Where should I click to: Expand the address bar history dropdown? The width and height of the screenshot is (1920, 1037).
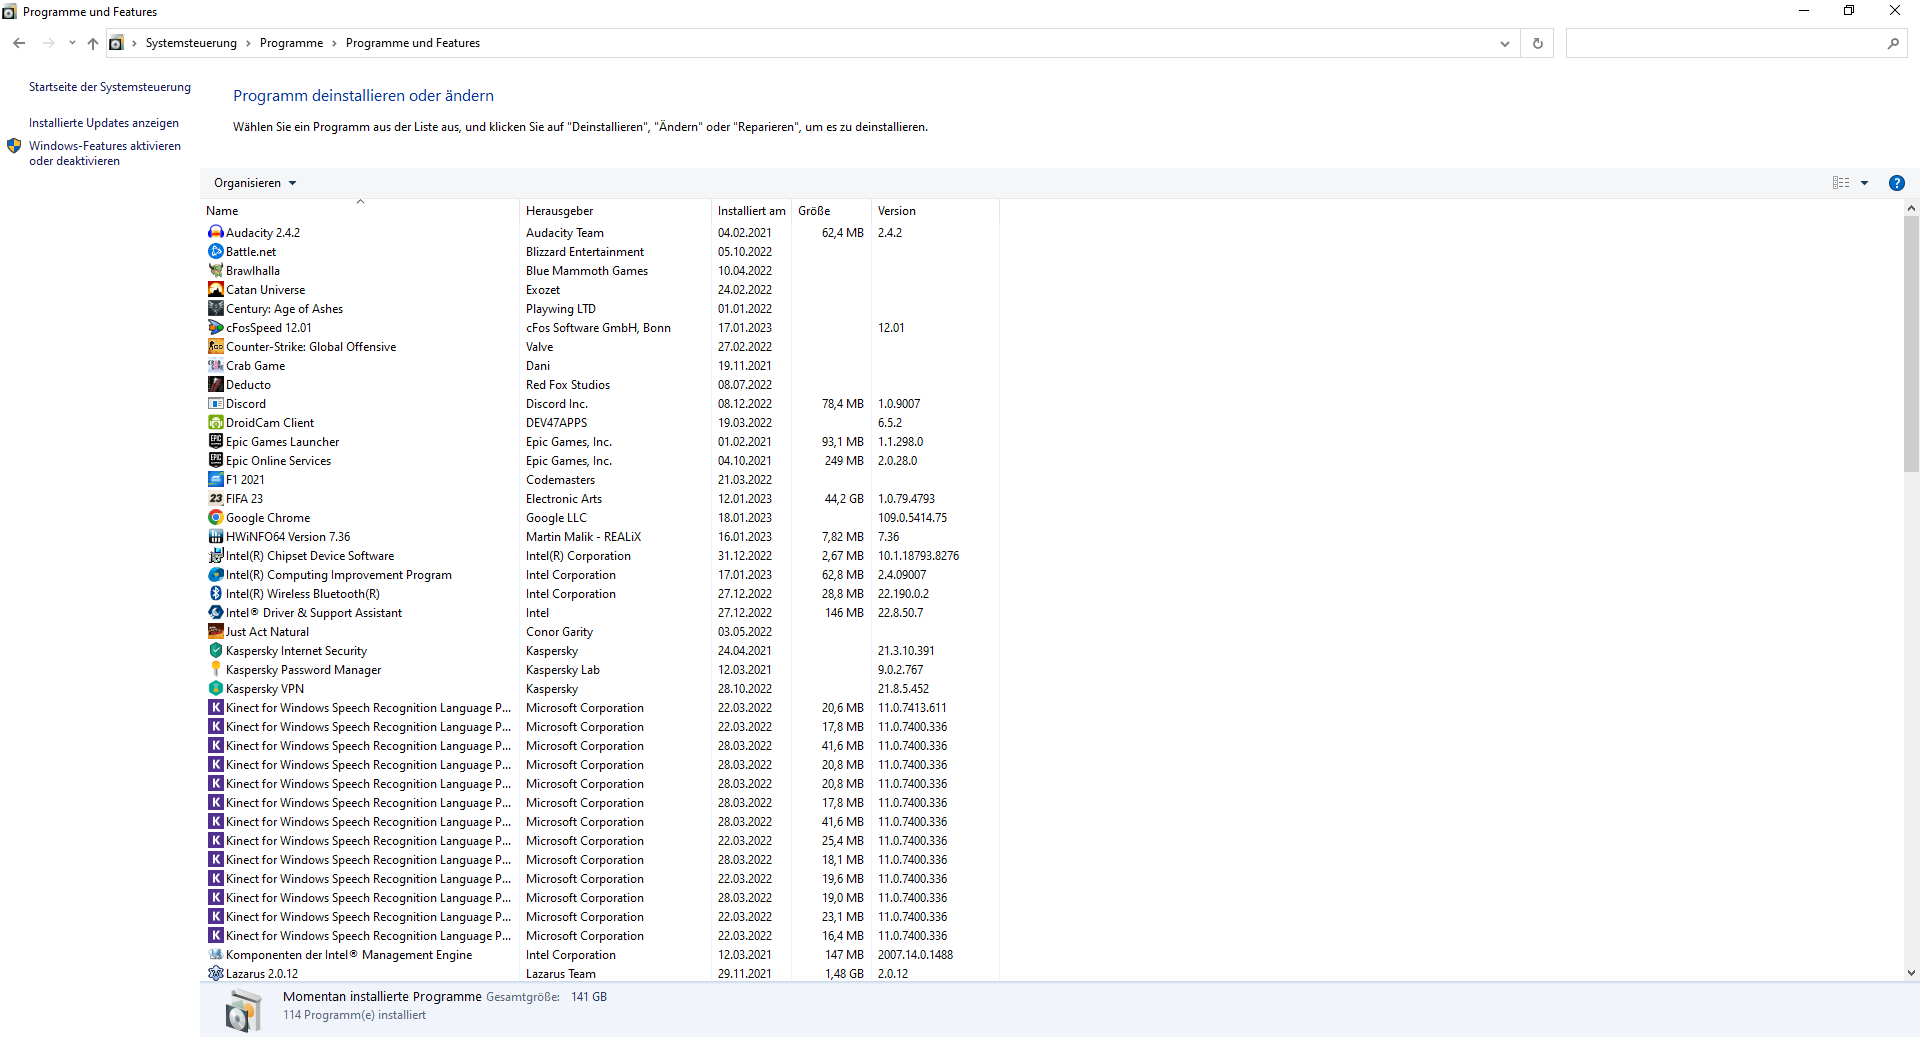click(x=1504, y=43)
